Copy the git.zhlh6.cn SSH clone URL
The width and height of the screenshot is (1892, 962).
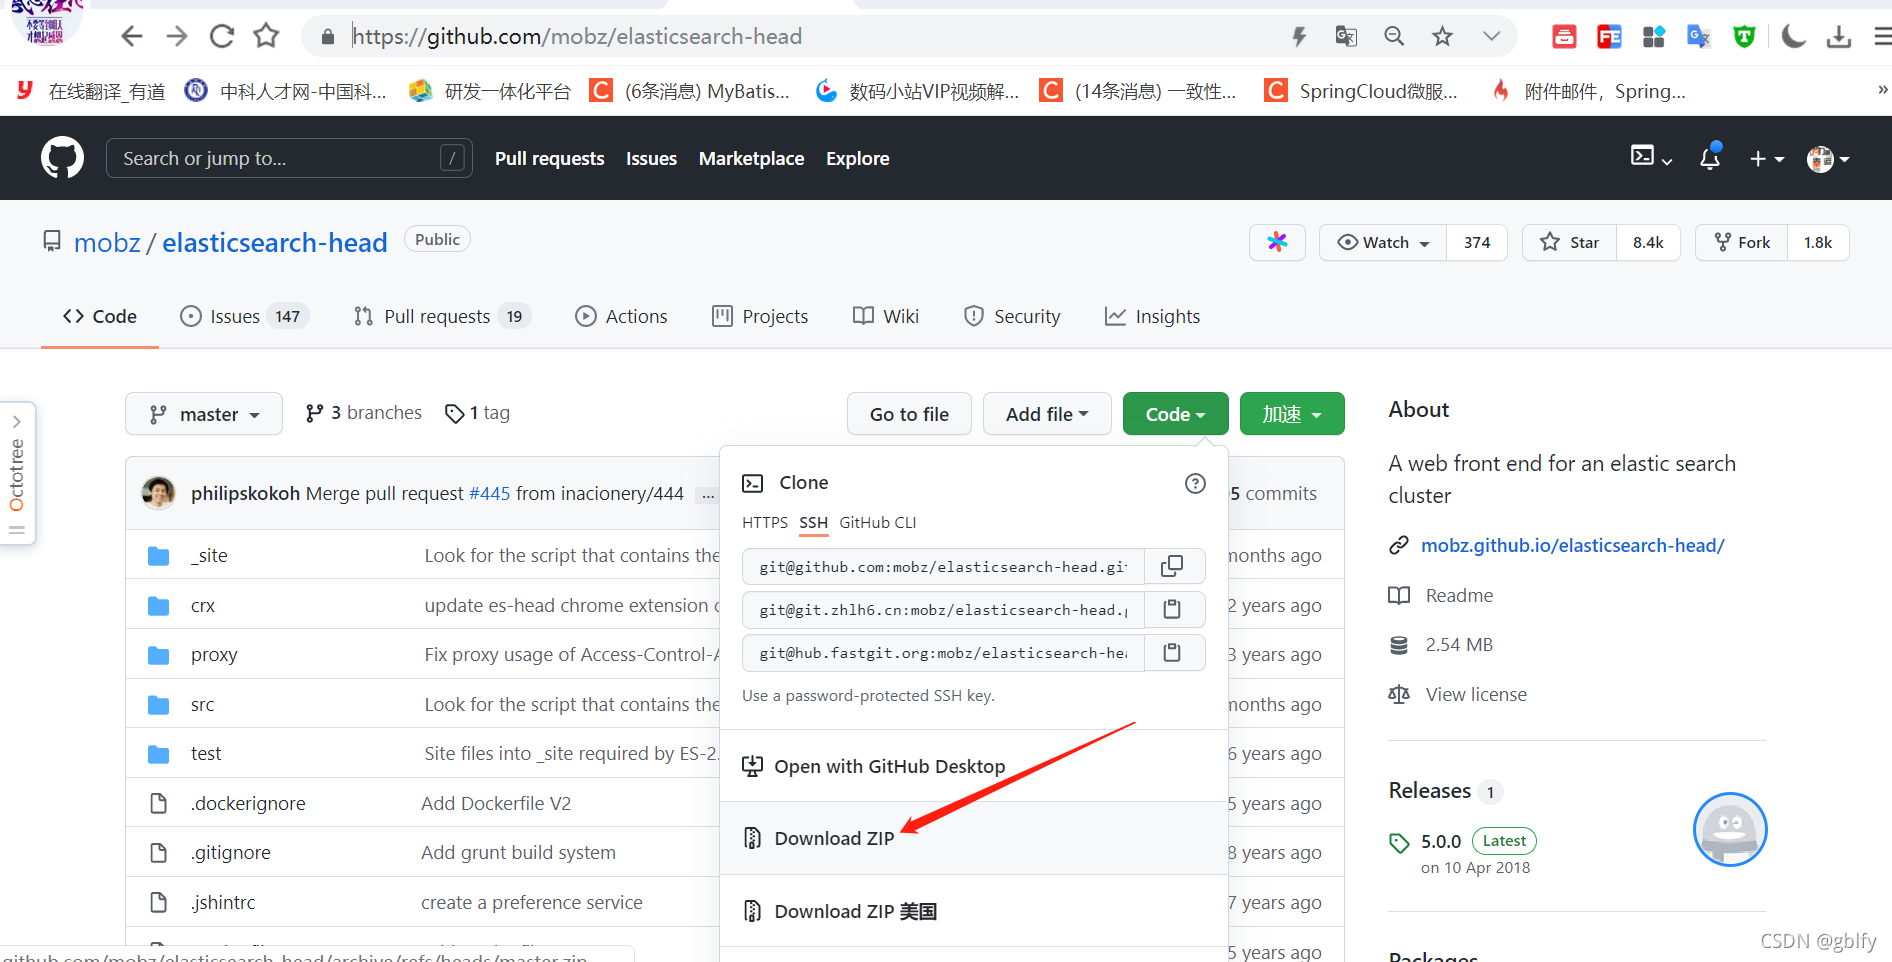tap(1172, 609)
